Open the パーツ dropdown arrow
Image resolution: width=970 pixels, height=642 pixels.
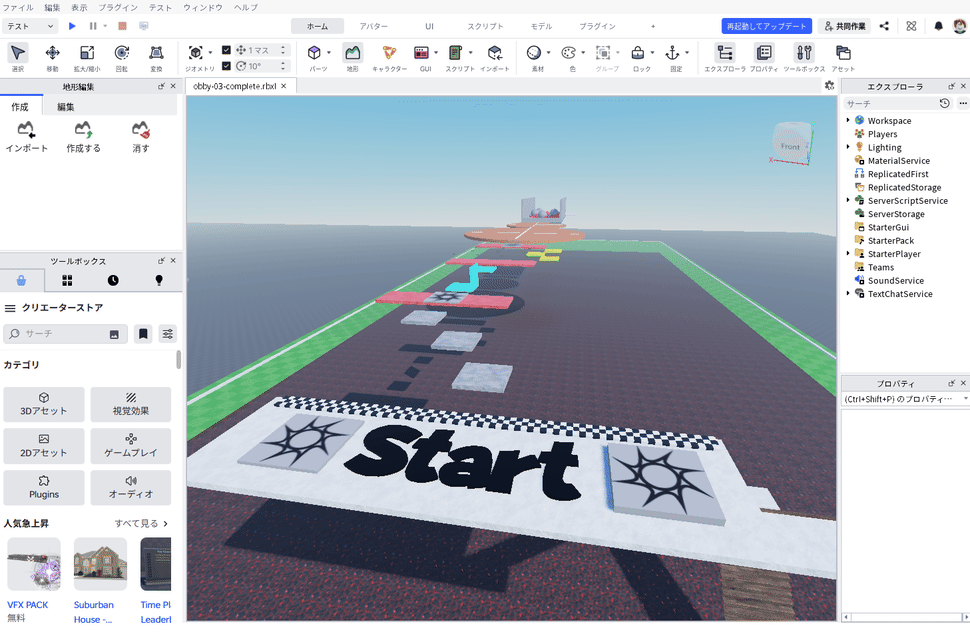point(328,53)
